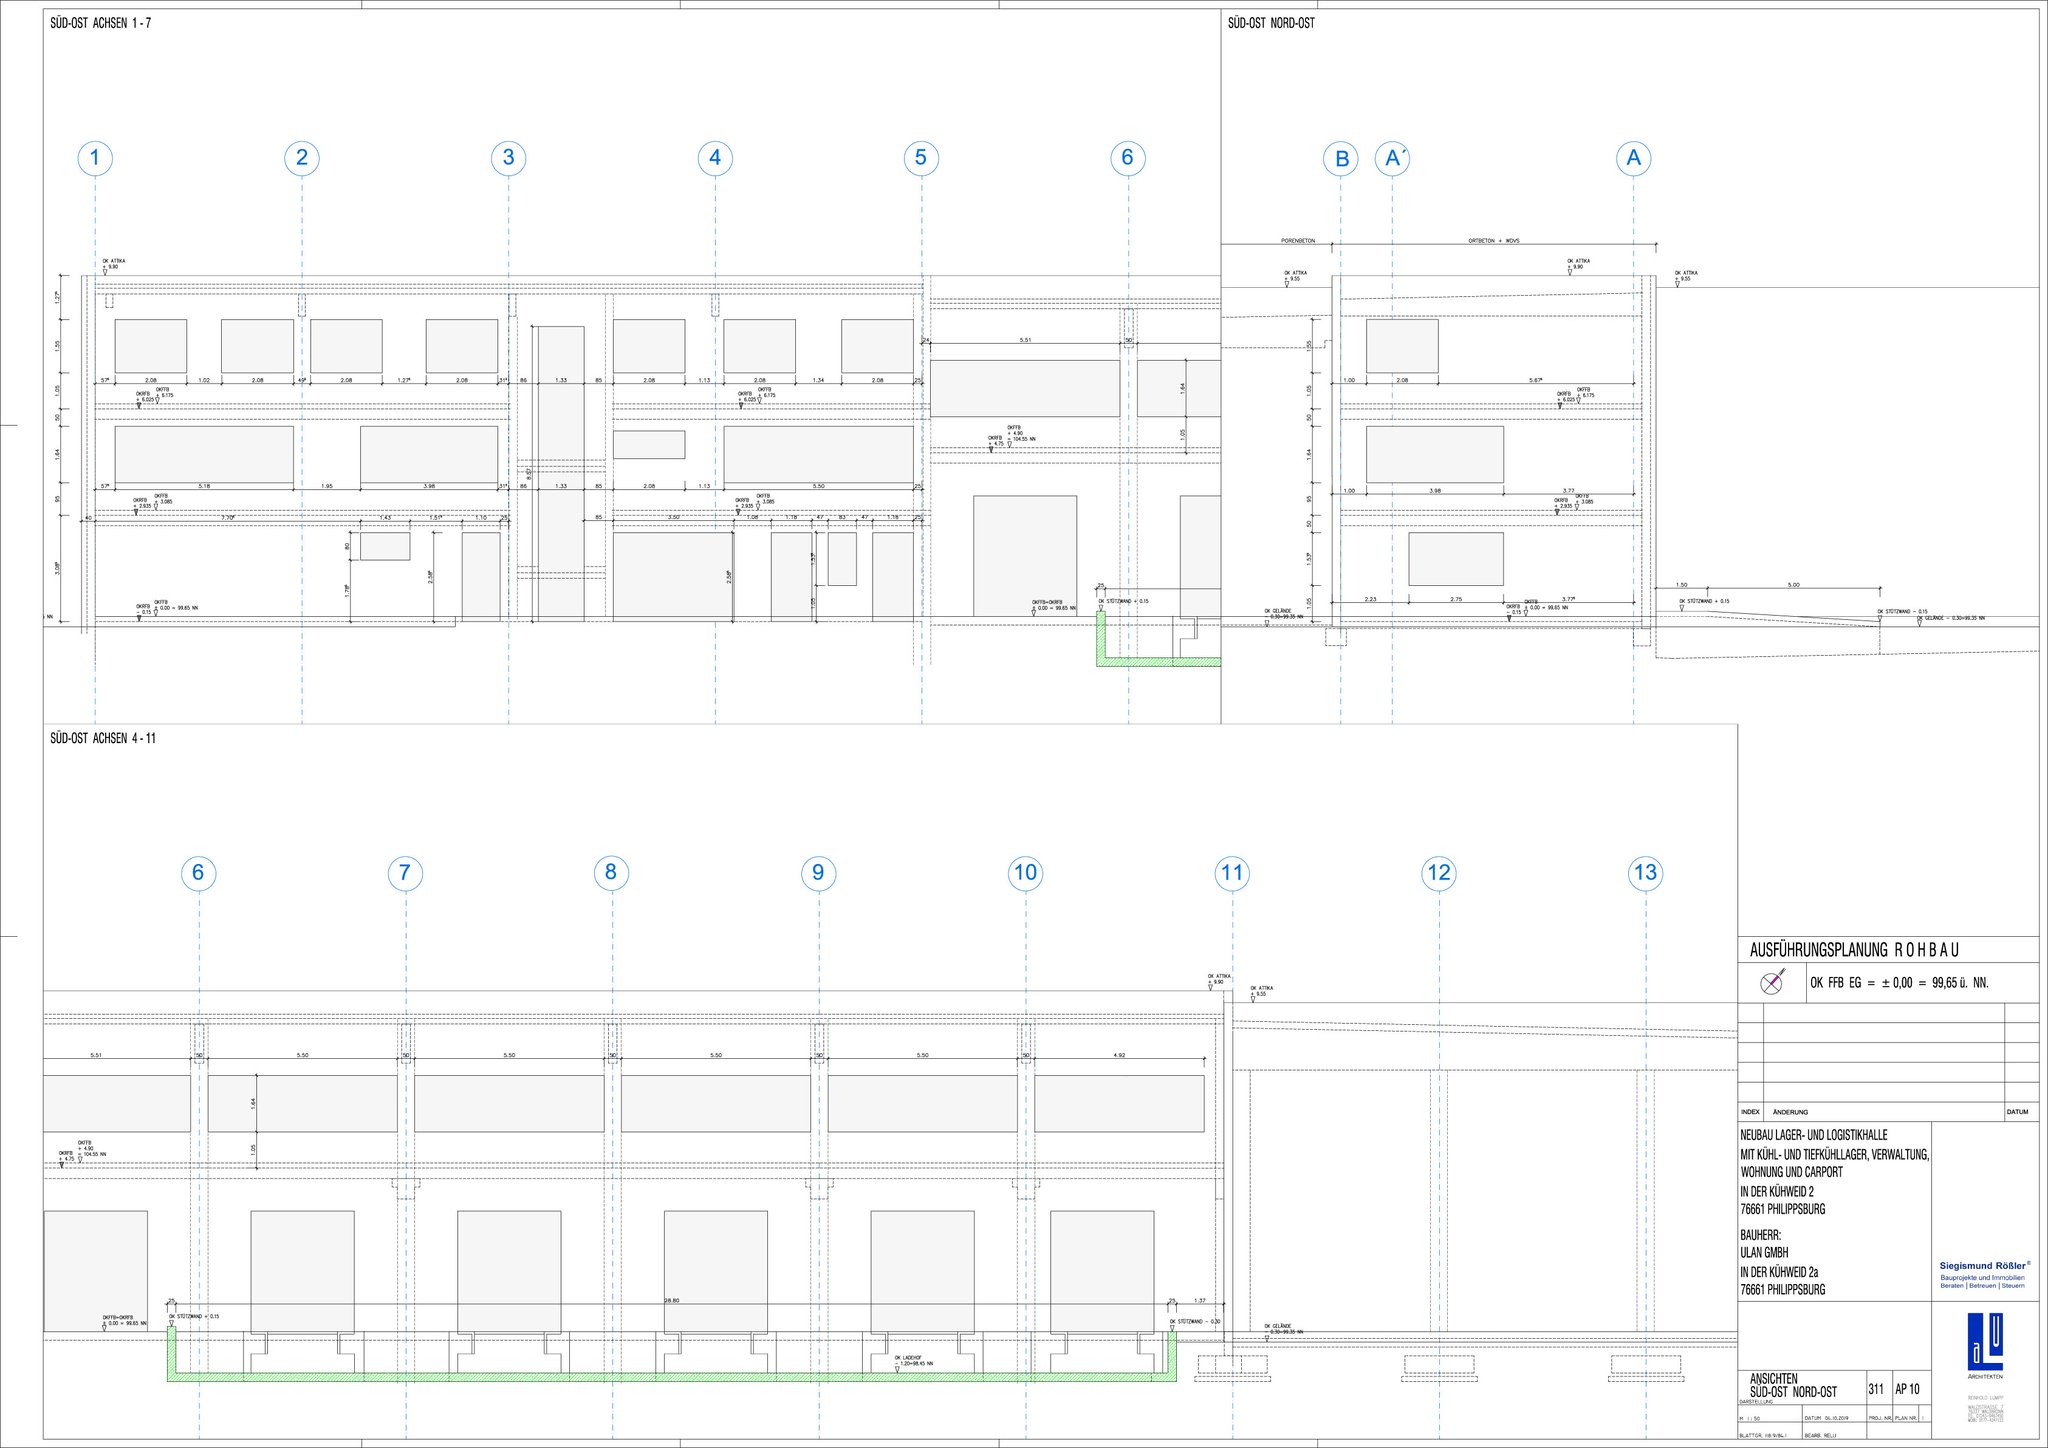Click the north arrow compass symbol

[x=1772, y=982]
